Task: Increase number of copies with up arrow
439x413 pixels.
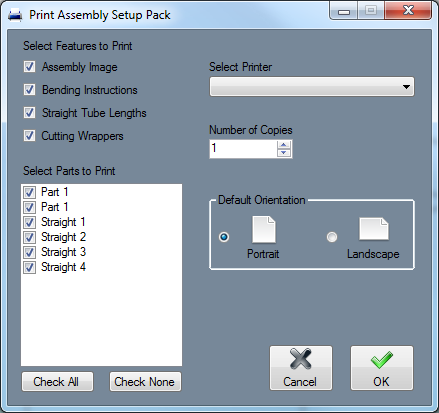Action: point(284,145)
